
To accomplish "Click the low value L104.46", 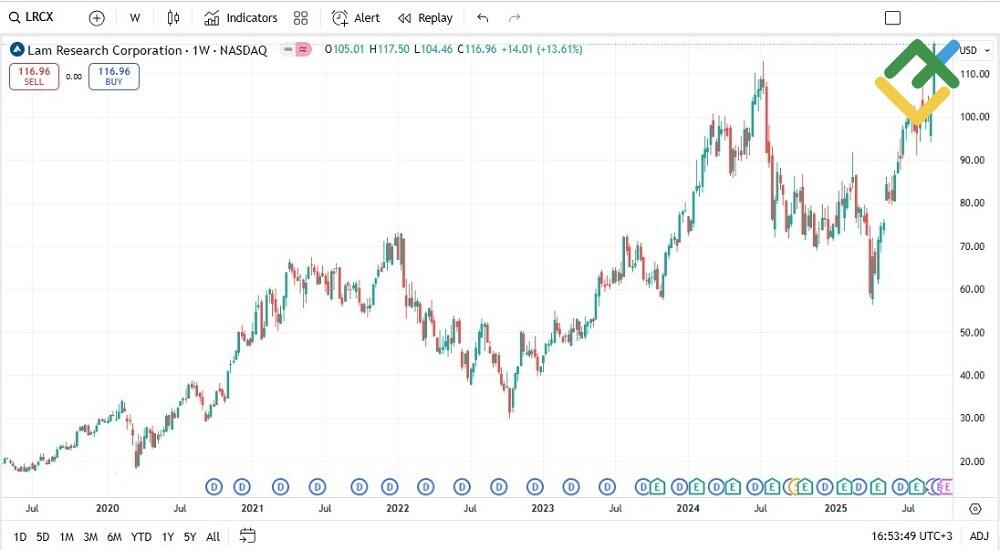I will [434, 49].
